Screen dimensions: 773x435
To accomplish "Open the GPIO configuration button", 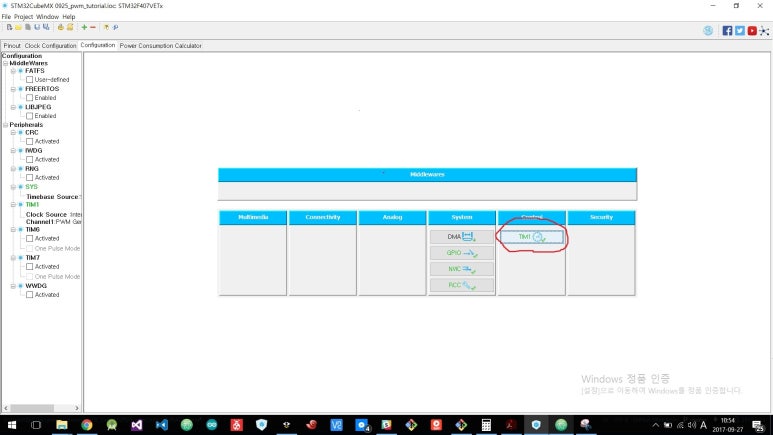I will point(461,253).
